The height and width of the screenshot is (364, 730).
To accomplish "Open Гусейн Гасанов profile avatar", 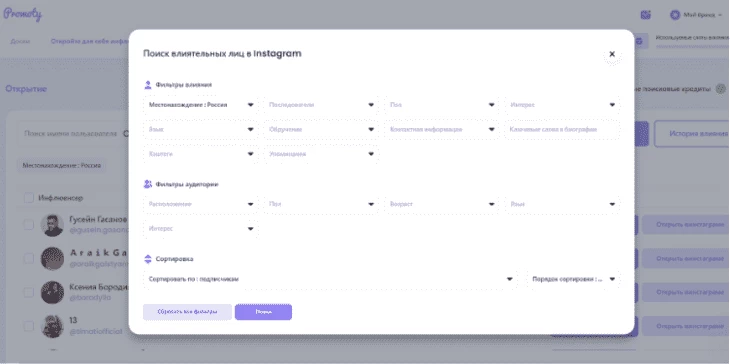I will [52, 225].
